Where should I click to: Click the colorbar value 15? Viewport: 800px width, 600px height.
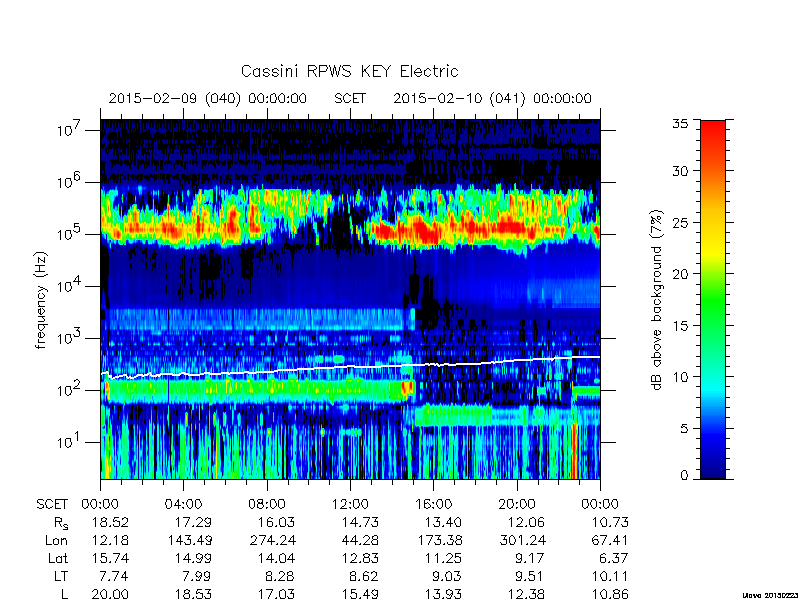(680, 326)
